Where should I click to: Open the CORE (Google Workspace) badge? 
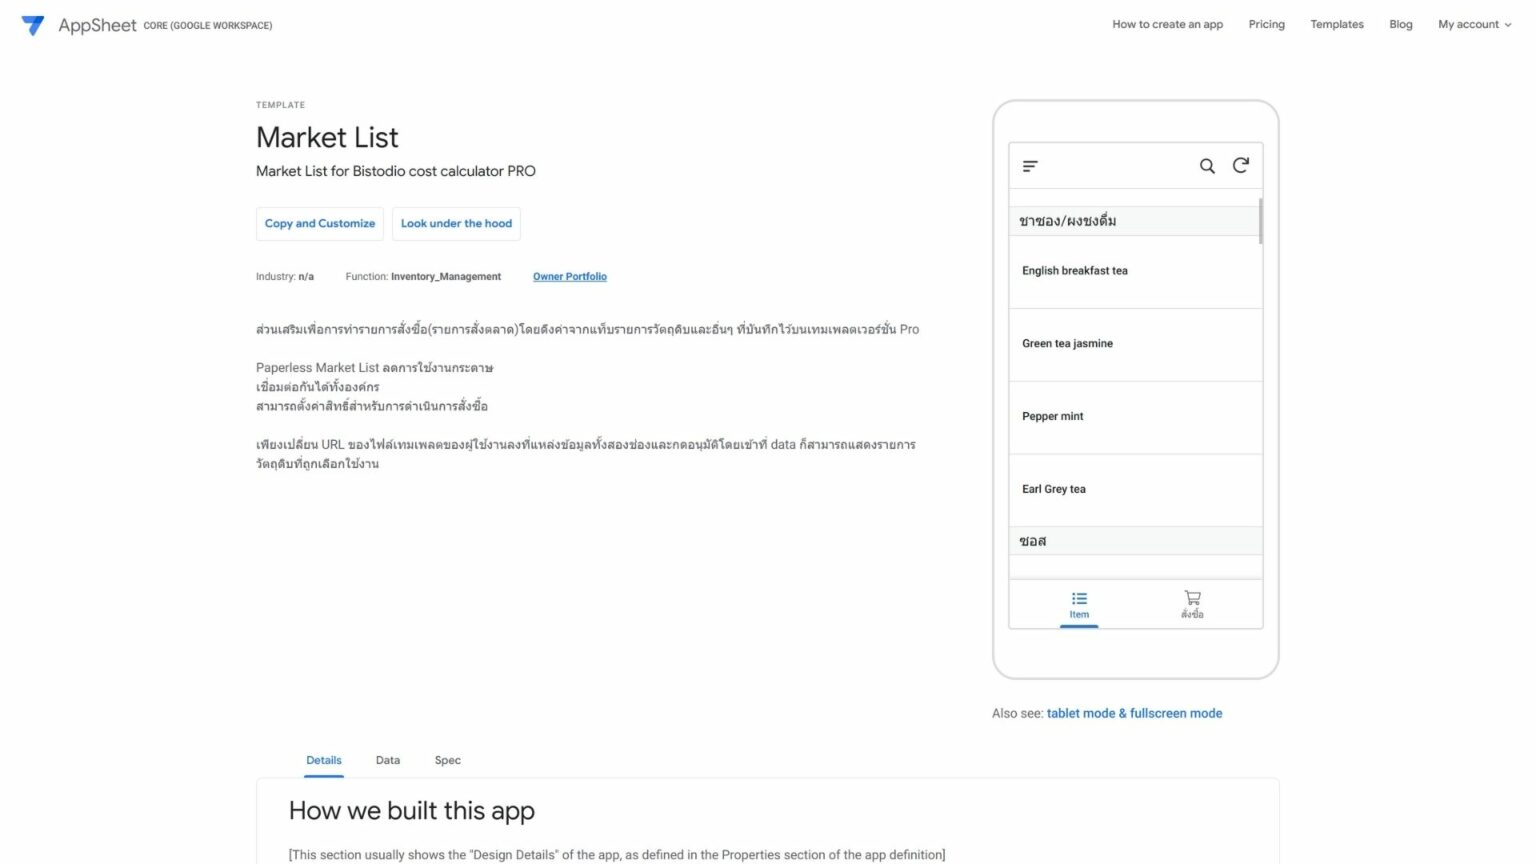207,25
